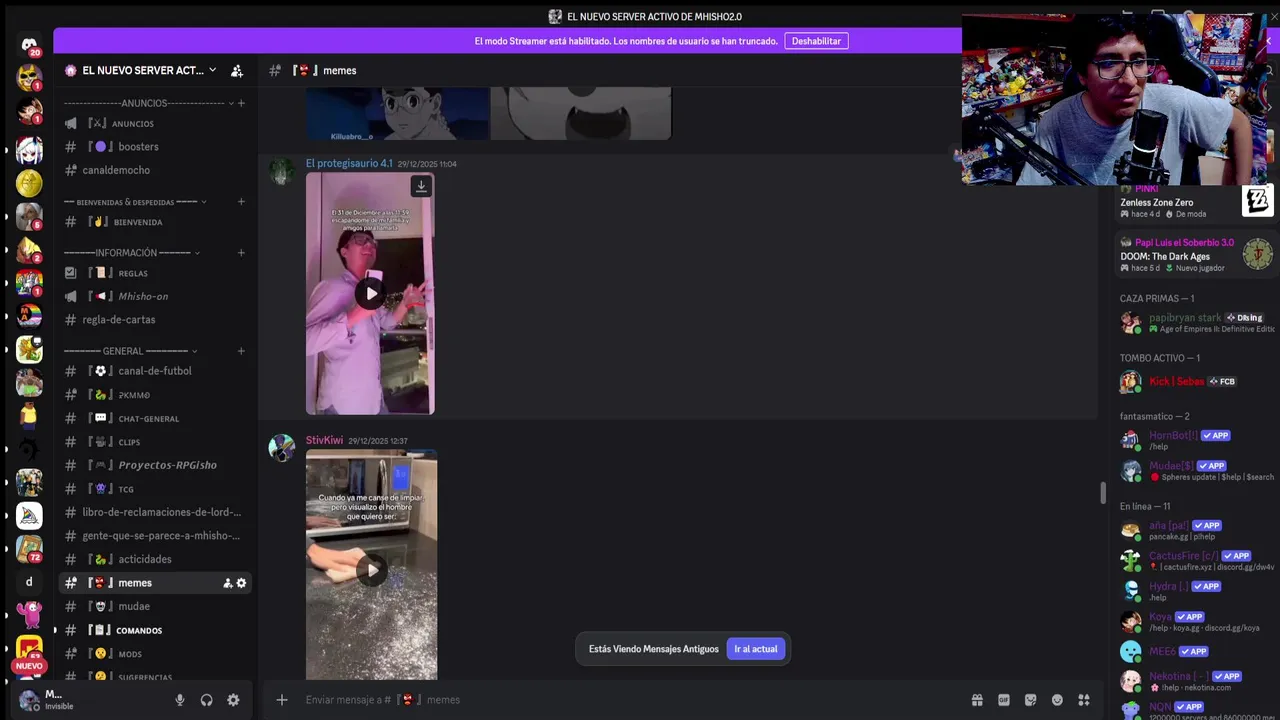Click user avatar in bottom panel
Screen dimensions: 1280x720
point(29,700)
